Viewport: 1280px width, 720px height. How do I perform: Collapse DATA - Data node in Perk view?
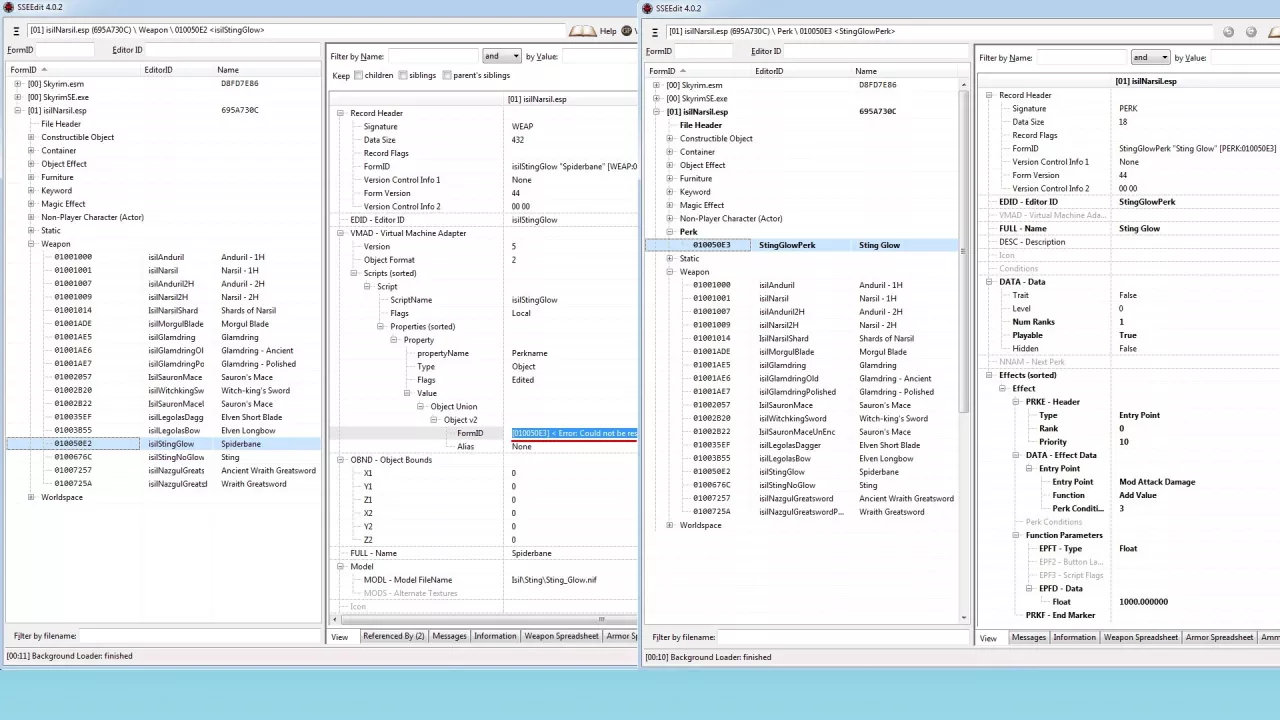[x=988, y=282]
